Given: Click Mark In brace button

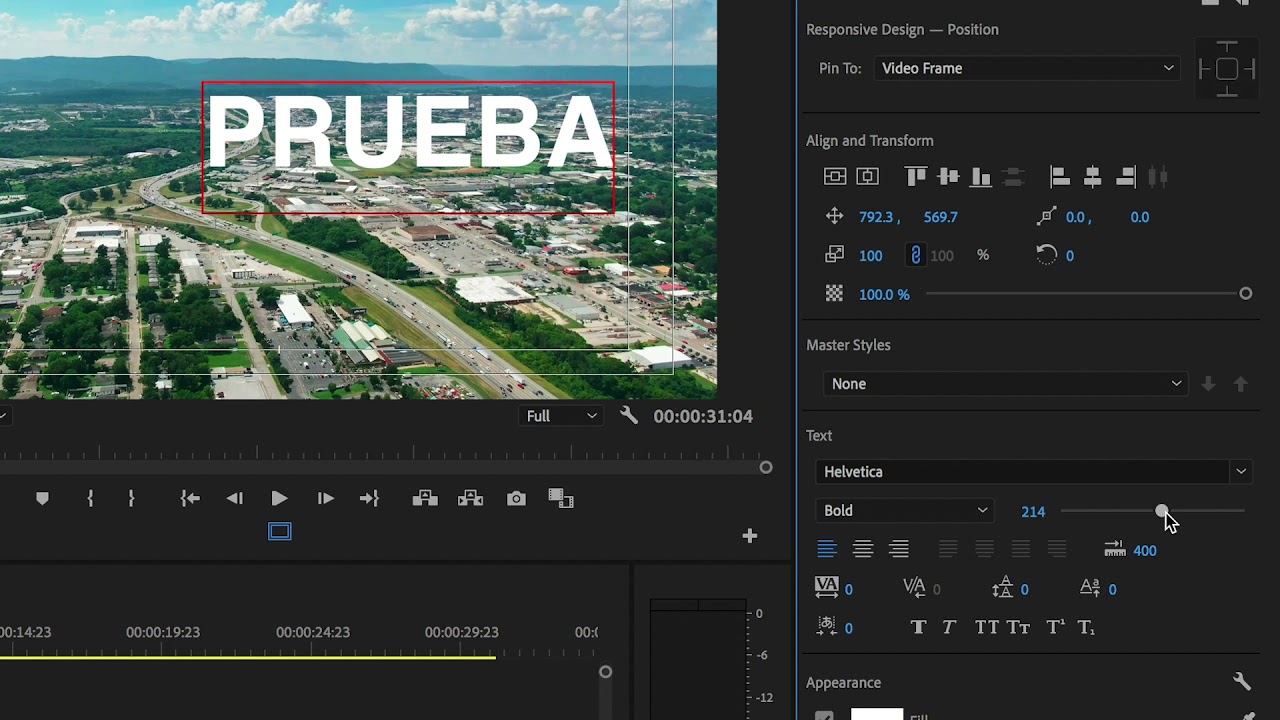Looking at the screenshot, I should tap(90, 498).
